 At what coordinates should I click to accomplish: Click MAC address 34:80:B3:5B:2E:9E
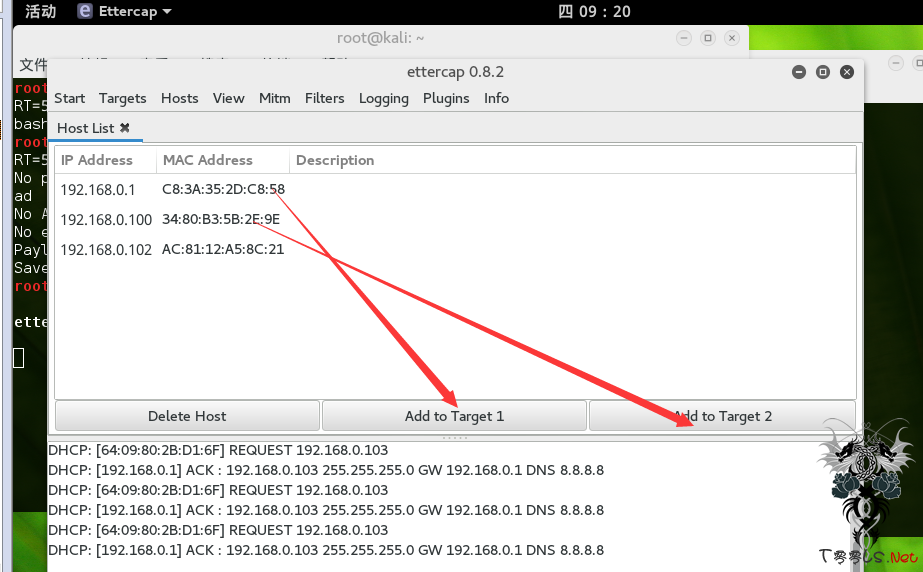click(x=221, y=220)
